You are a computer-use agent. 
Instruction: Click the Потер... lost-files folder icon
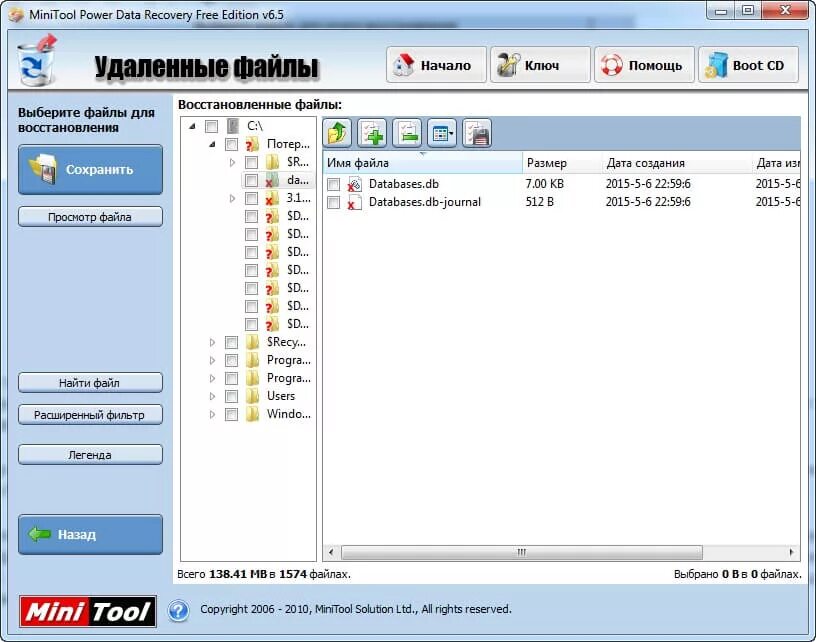[252, 144]
